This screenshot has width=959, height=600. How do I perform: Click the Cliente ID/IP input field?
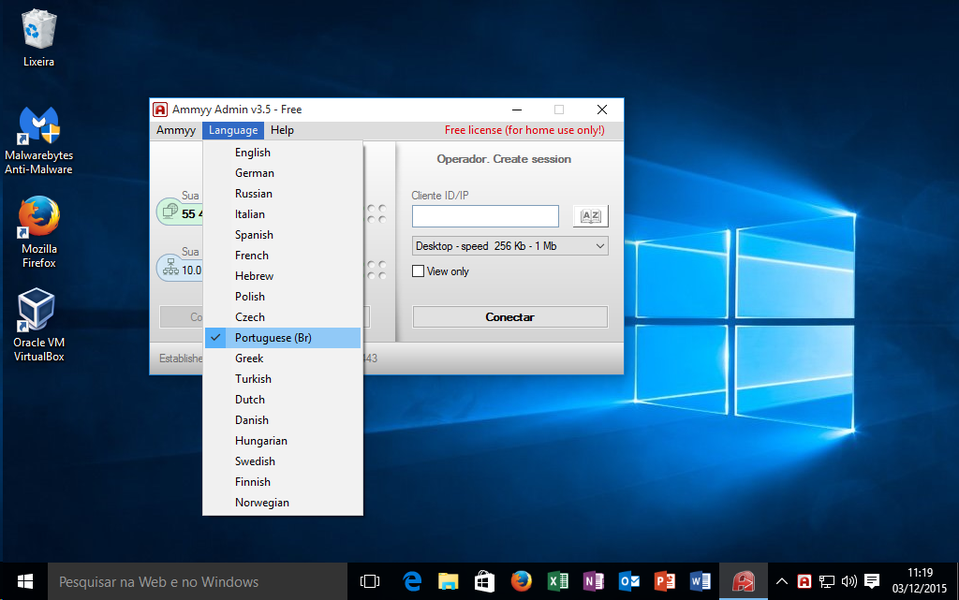point(485,216)
